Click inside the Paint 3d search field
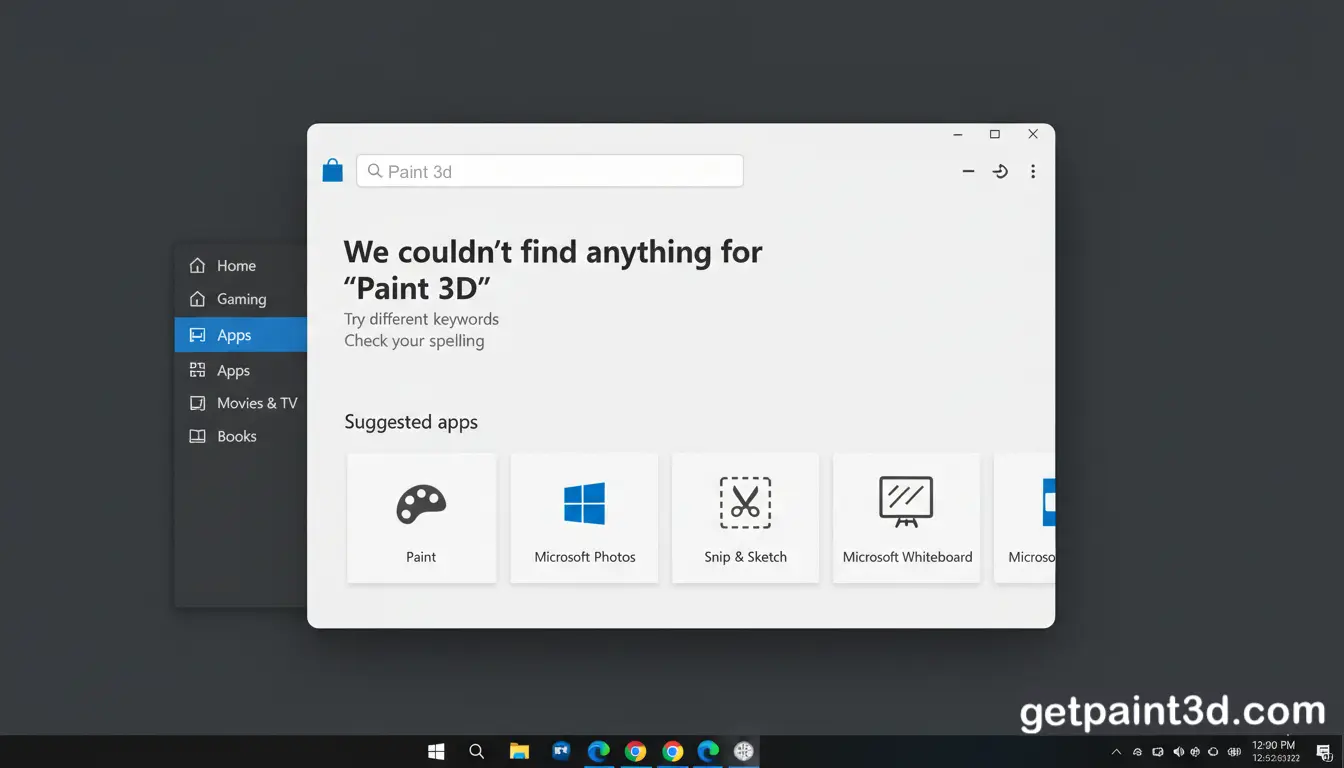This screenshot has width=1344, height=768. pos(550,171)
